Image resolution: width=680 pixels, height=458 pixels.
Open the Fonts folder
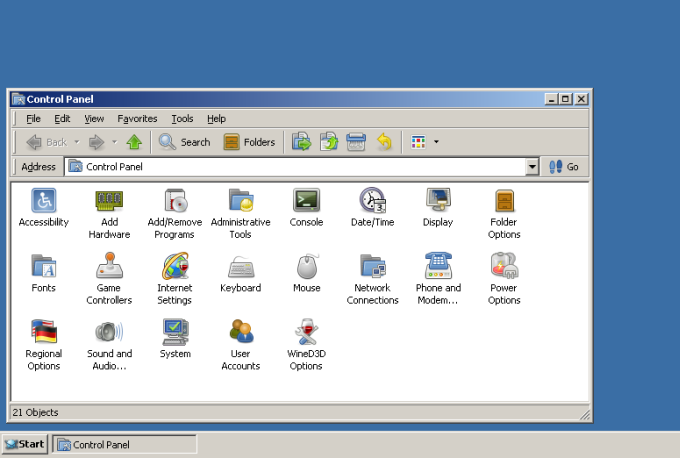pyautogui.click(x=43, y=273)
